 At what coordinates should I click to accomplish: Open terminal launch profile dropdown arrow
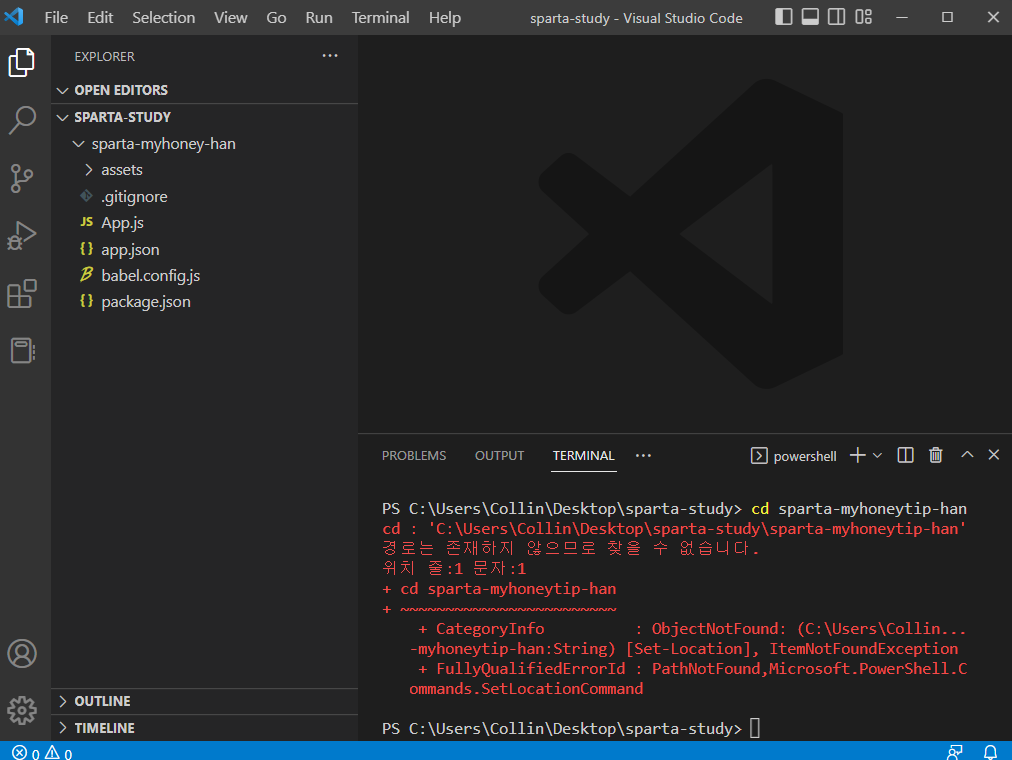878,455
